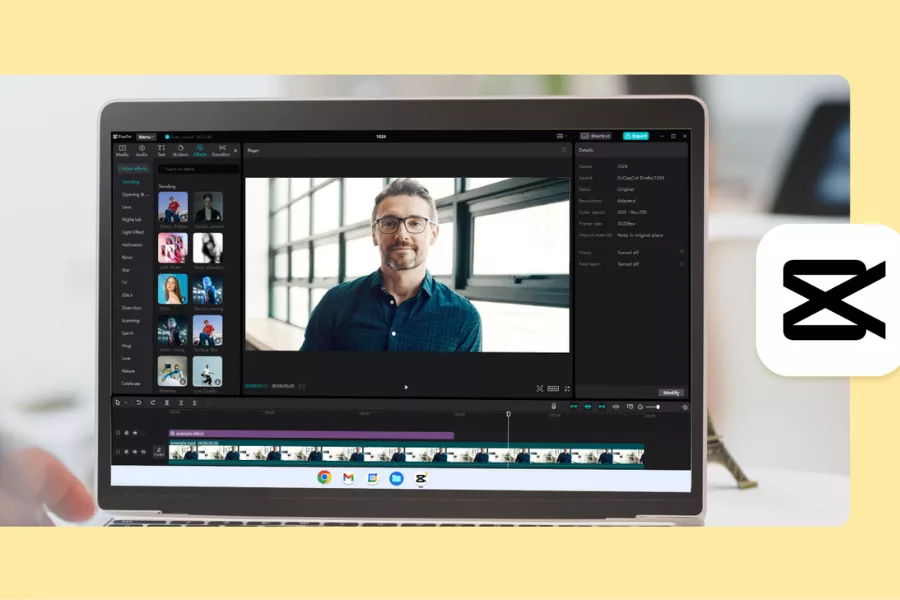Click the aspect ratio icon in Player
The height and width of the screenshot is (600, 900).
pos(553,389)
